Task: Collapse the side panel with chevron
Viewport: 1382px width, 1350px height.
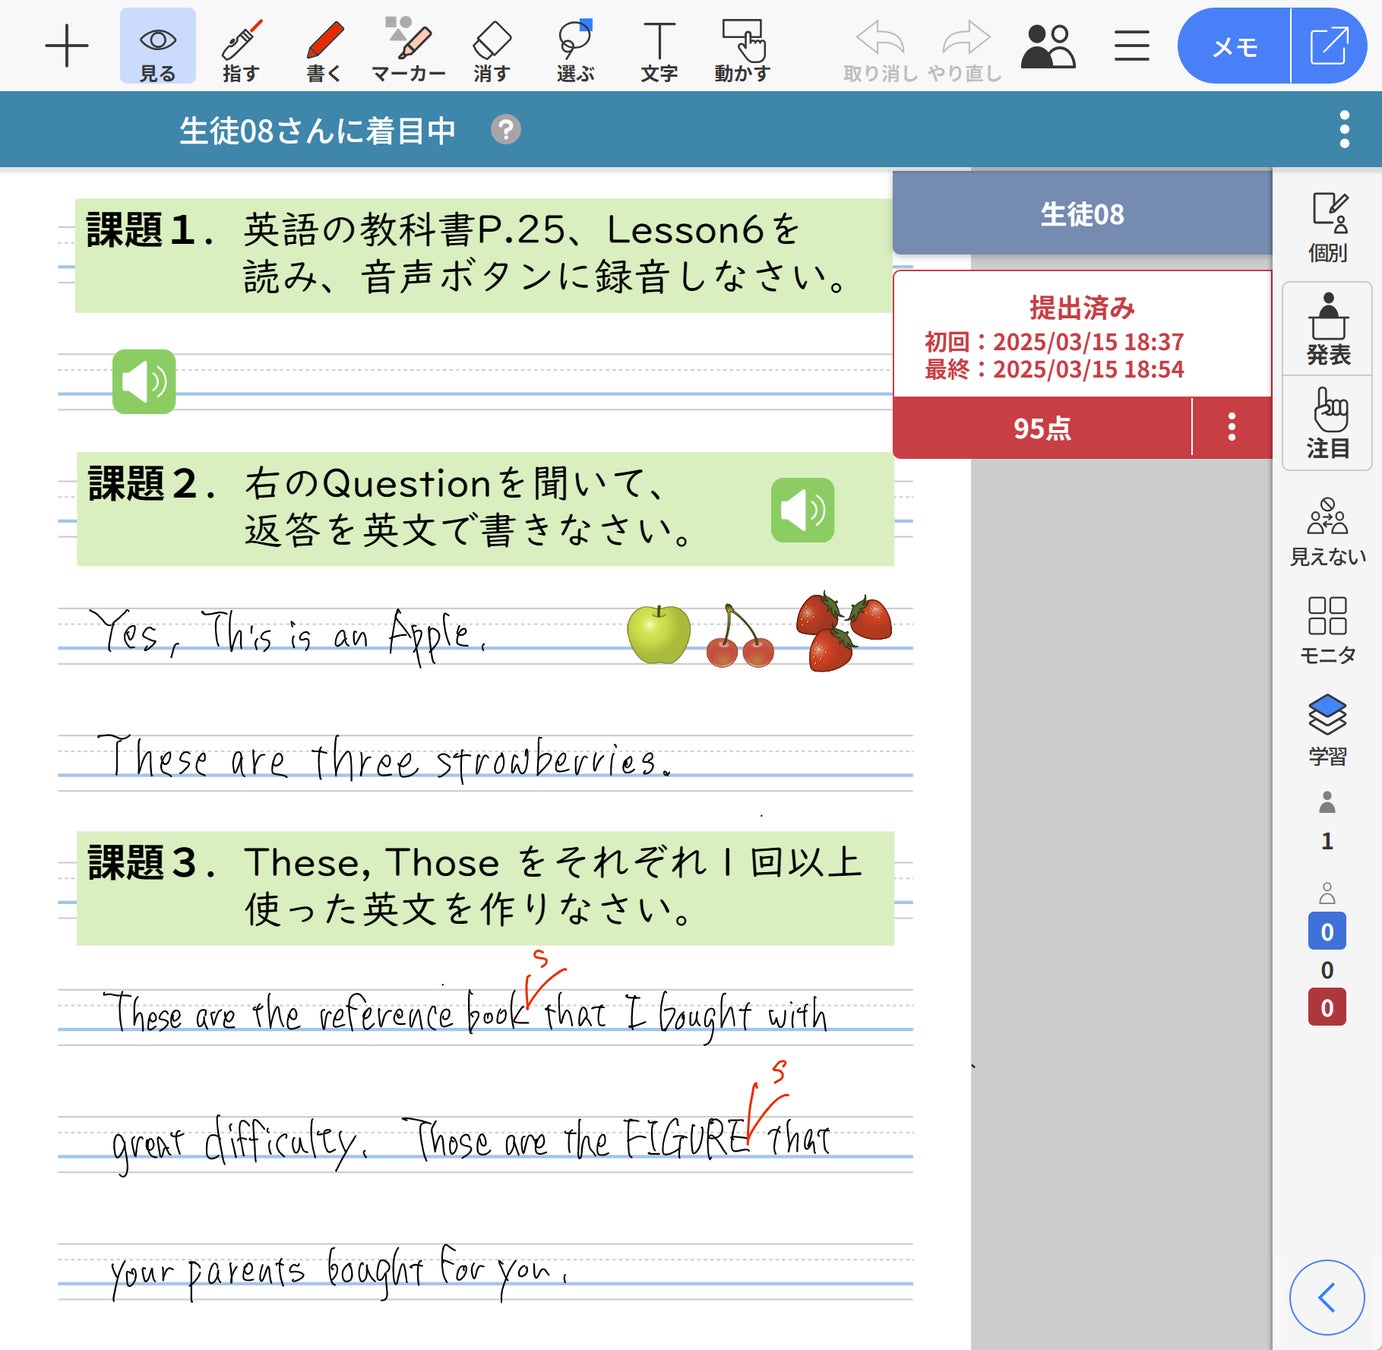Action: (1327, 1297)
